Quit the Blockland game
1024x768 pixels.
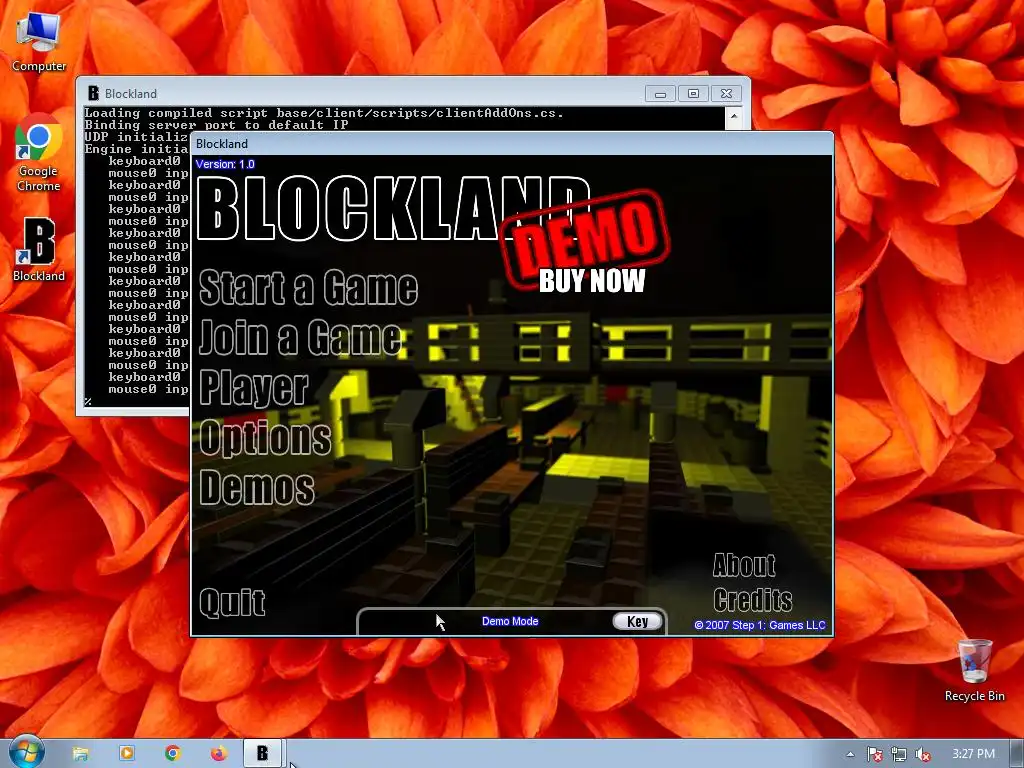pyautogui.click(x=232, y=601)
